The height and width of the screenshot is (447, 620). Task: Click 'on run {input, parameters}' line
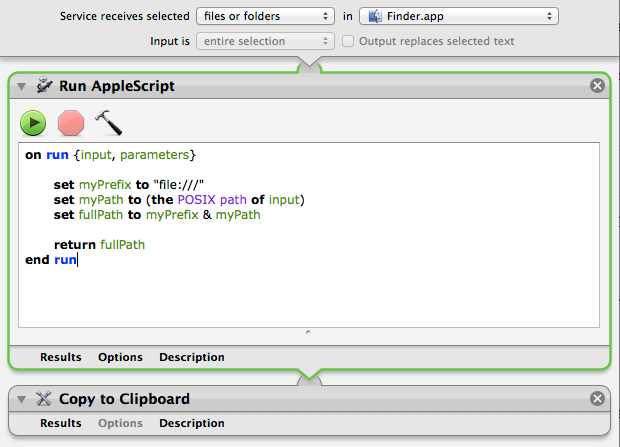tap(110, 155)
